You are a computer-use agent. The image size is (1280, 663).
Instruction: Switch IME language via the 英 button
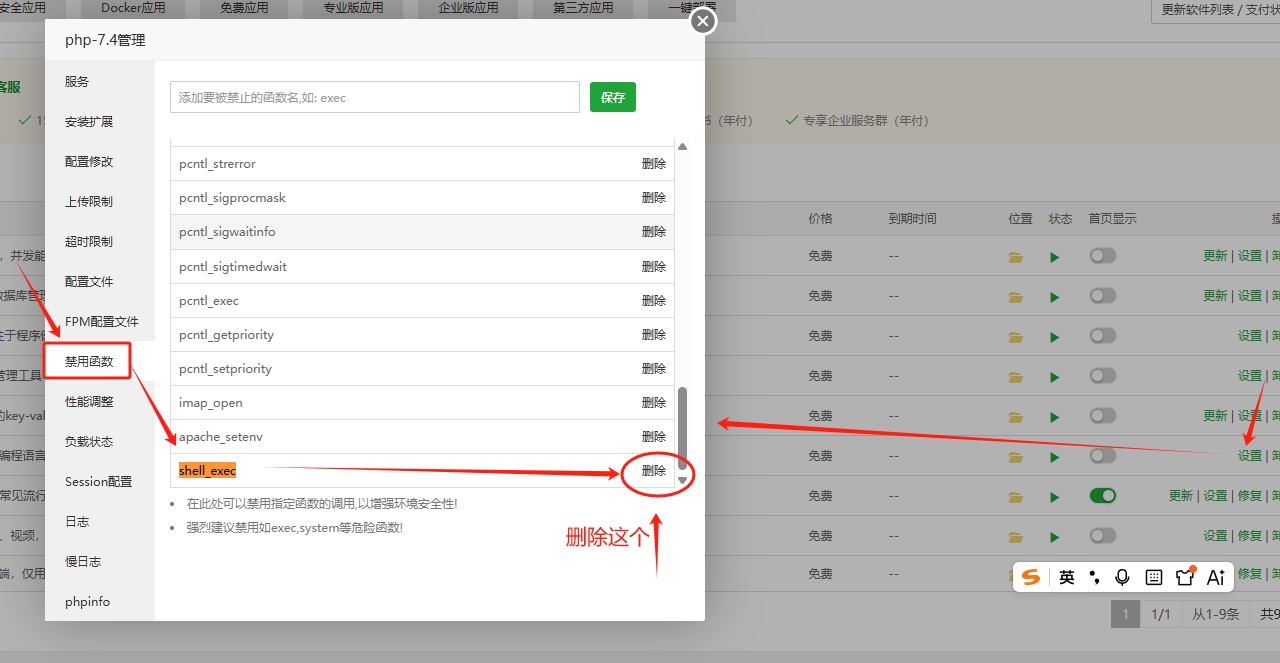(x=1067, y=577)
